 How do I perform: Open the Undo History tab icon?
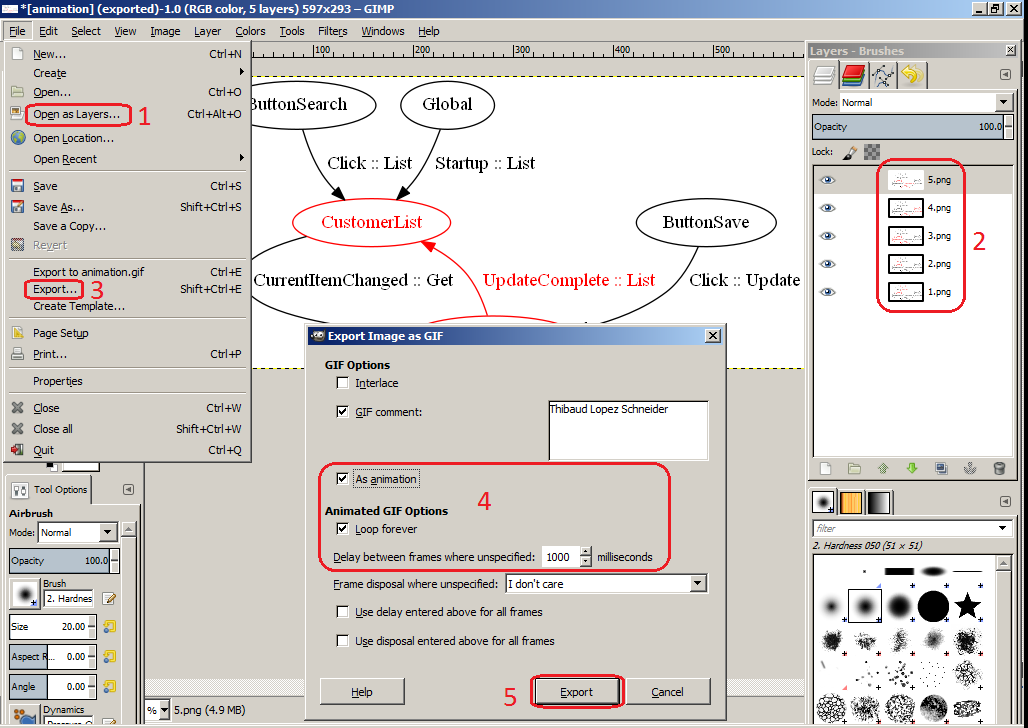(911, 75)
